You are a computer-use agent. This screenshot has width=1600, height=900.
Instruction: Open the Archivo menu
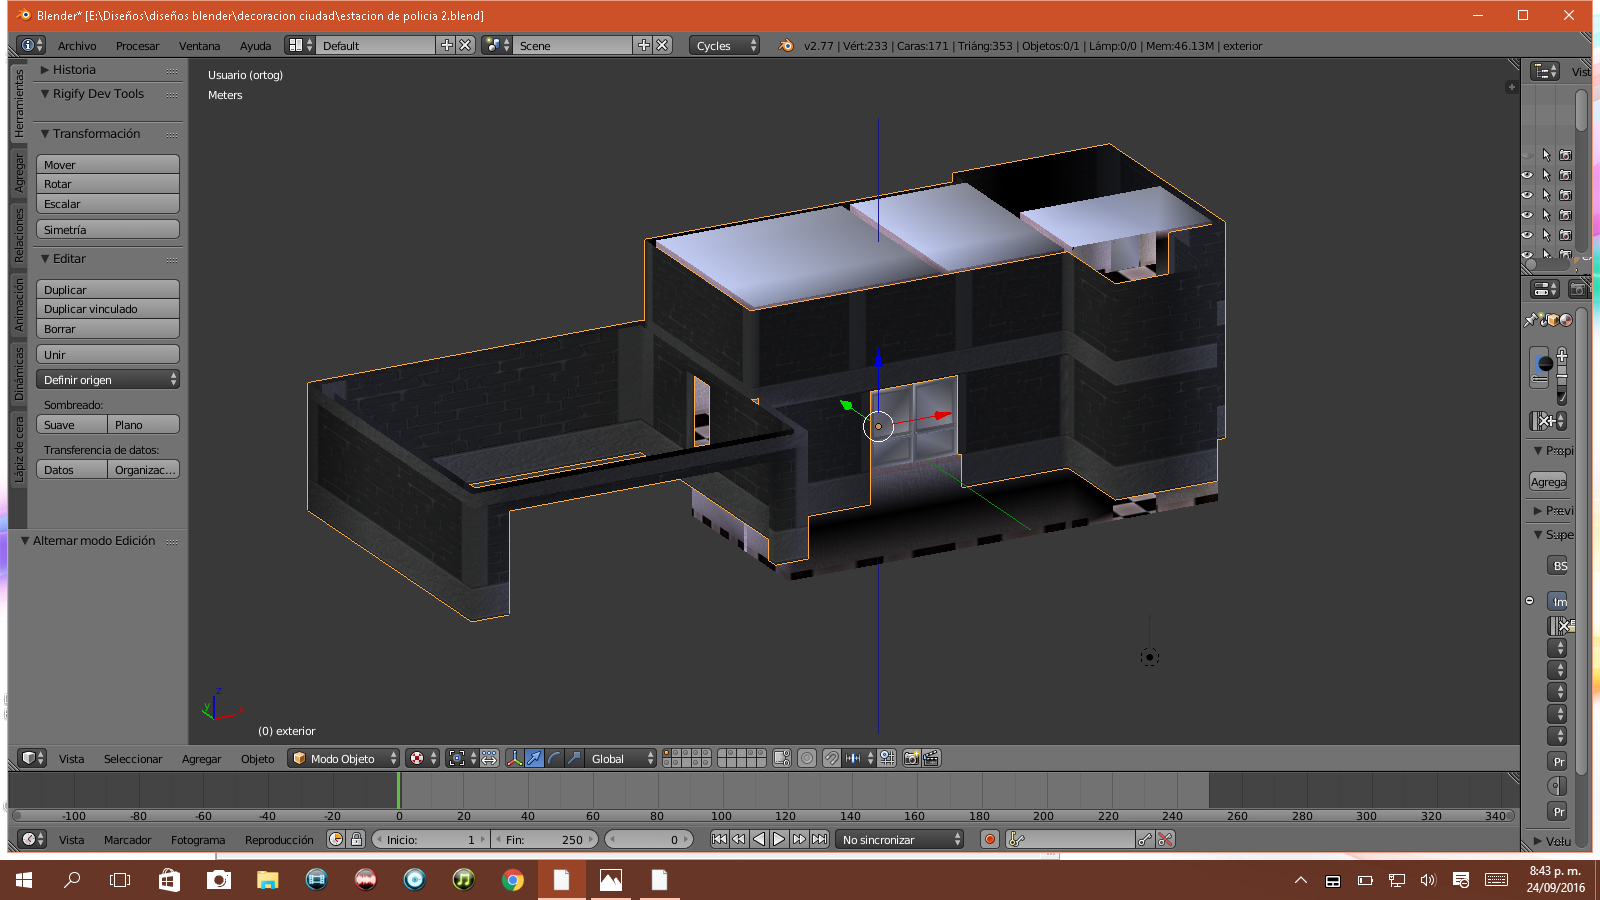click(77, 46)
